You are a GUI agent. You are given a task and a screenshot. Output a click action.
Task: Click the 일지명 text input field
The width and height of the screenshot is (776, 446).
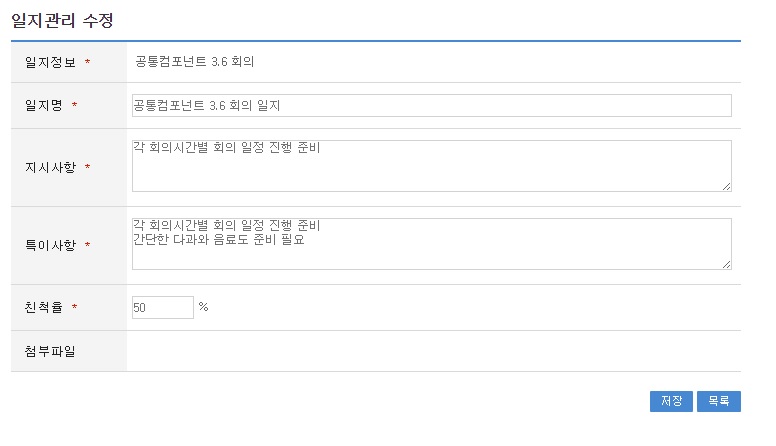click(431, 106)
